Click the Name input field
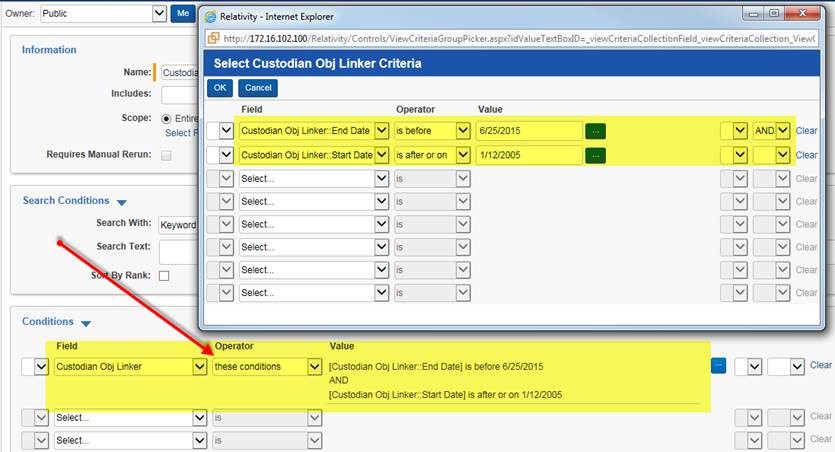Viewport: 835px width, 452px height. [x=179, y=72]
